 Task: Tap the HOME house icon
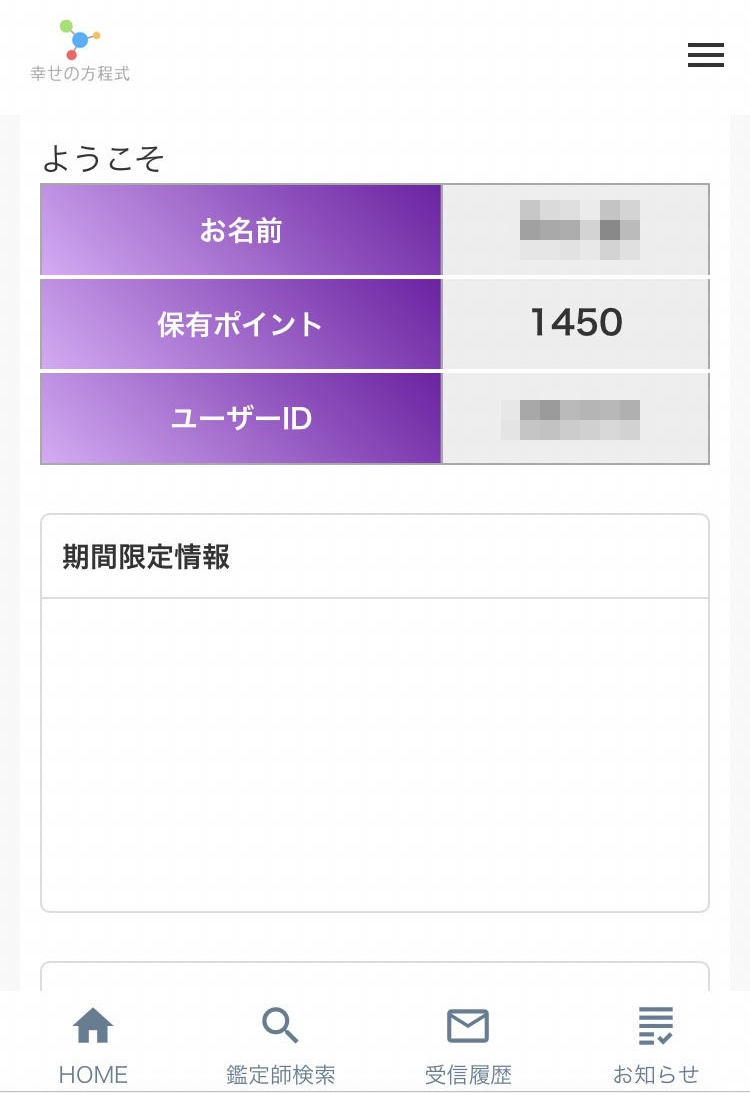(x=93, y=1025)
